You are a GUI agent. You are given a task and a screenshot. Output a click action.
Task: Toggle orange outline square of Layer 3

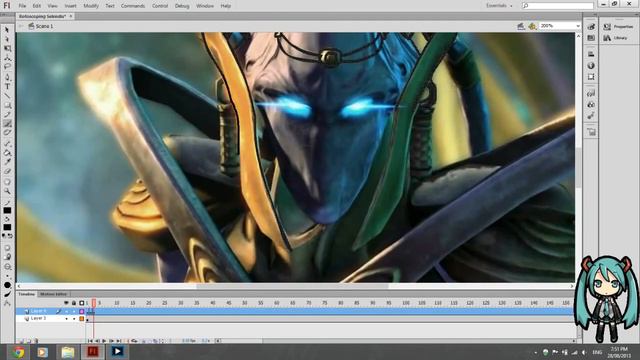point(82,318)
